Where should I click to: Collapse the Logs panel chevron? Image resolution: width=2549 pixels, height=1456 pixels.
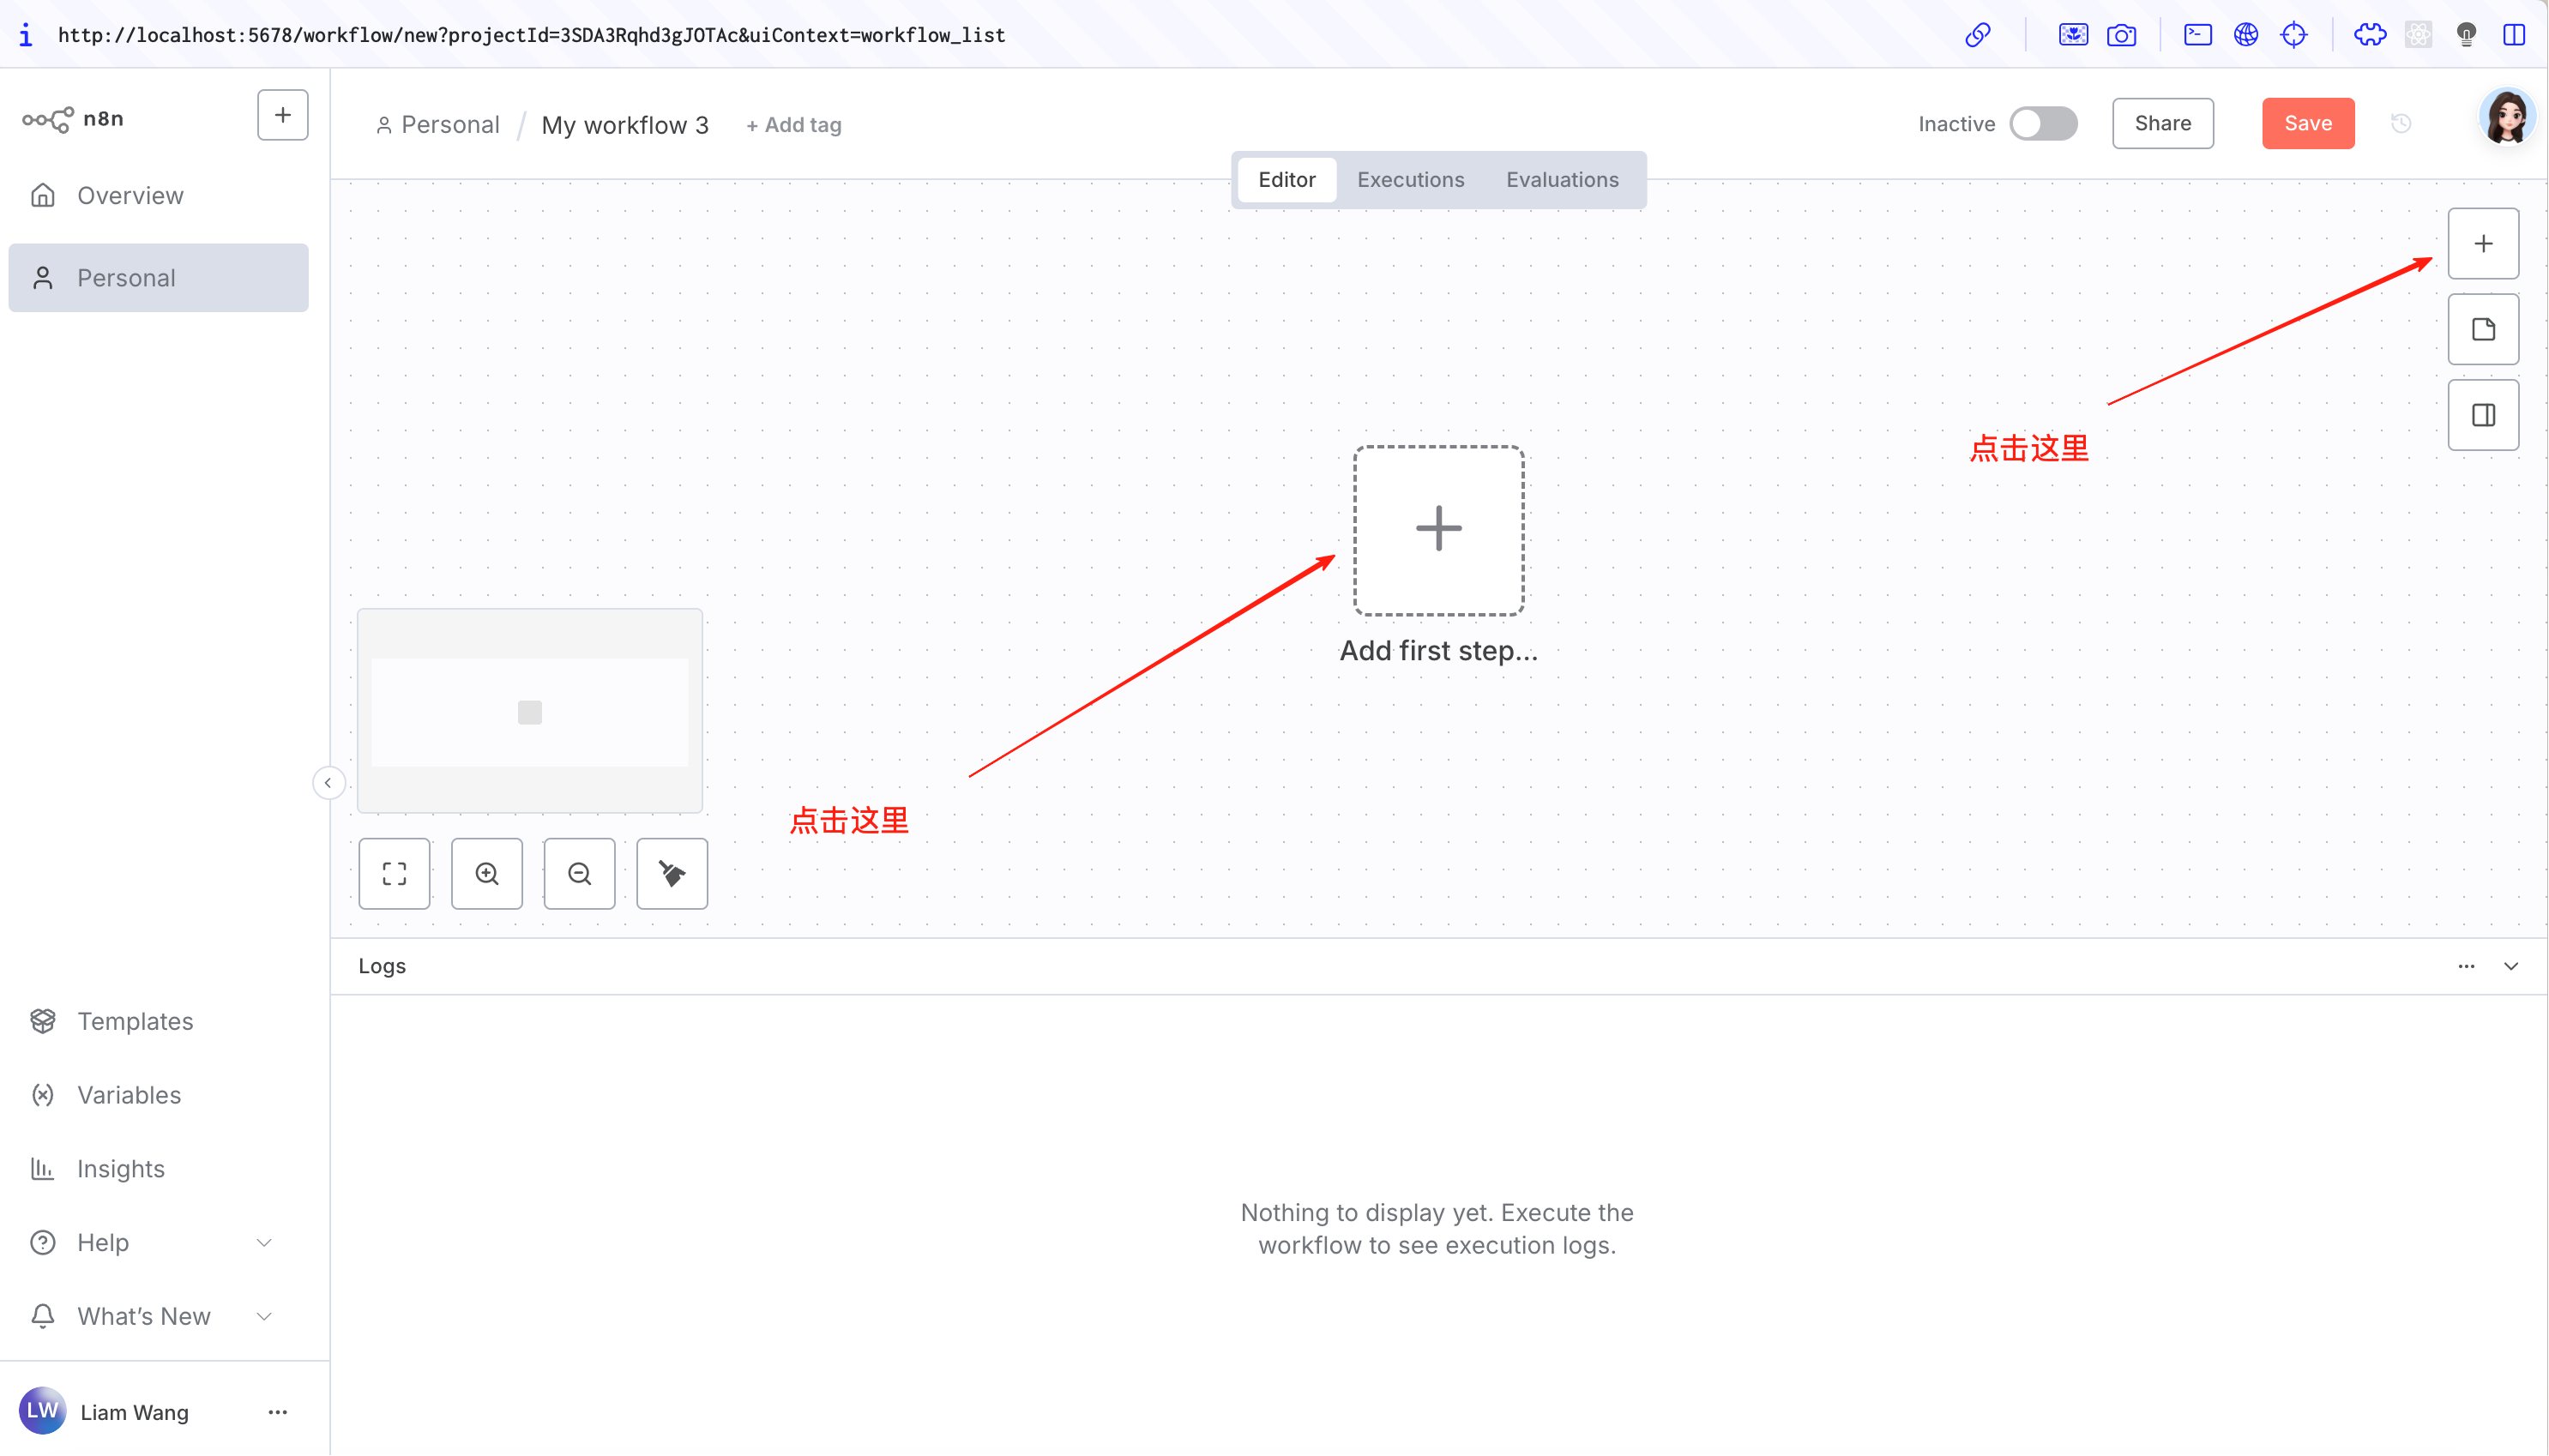click(2510, 966)
